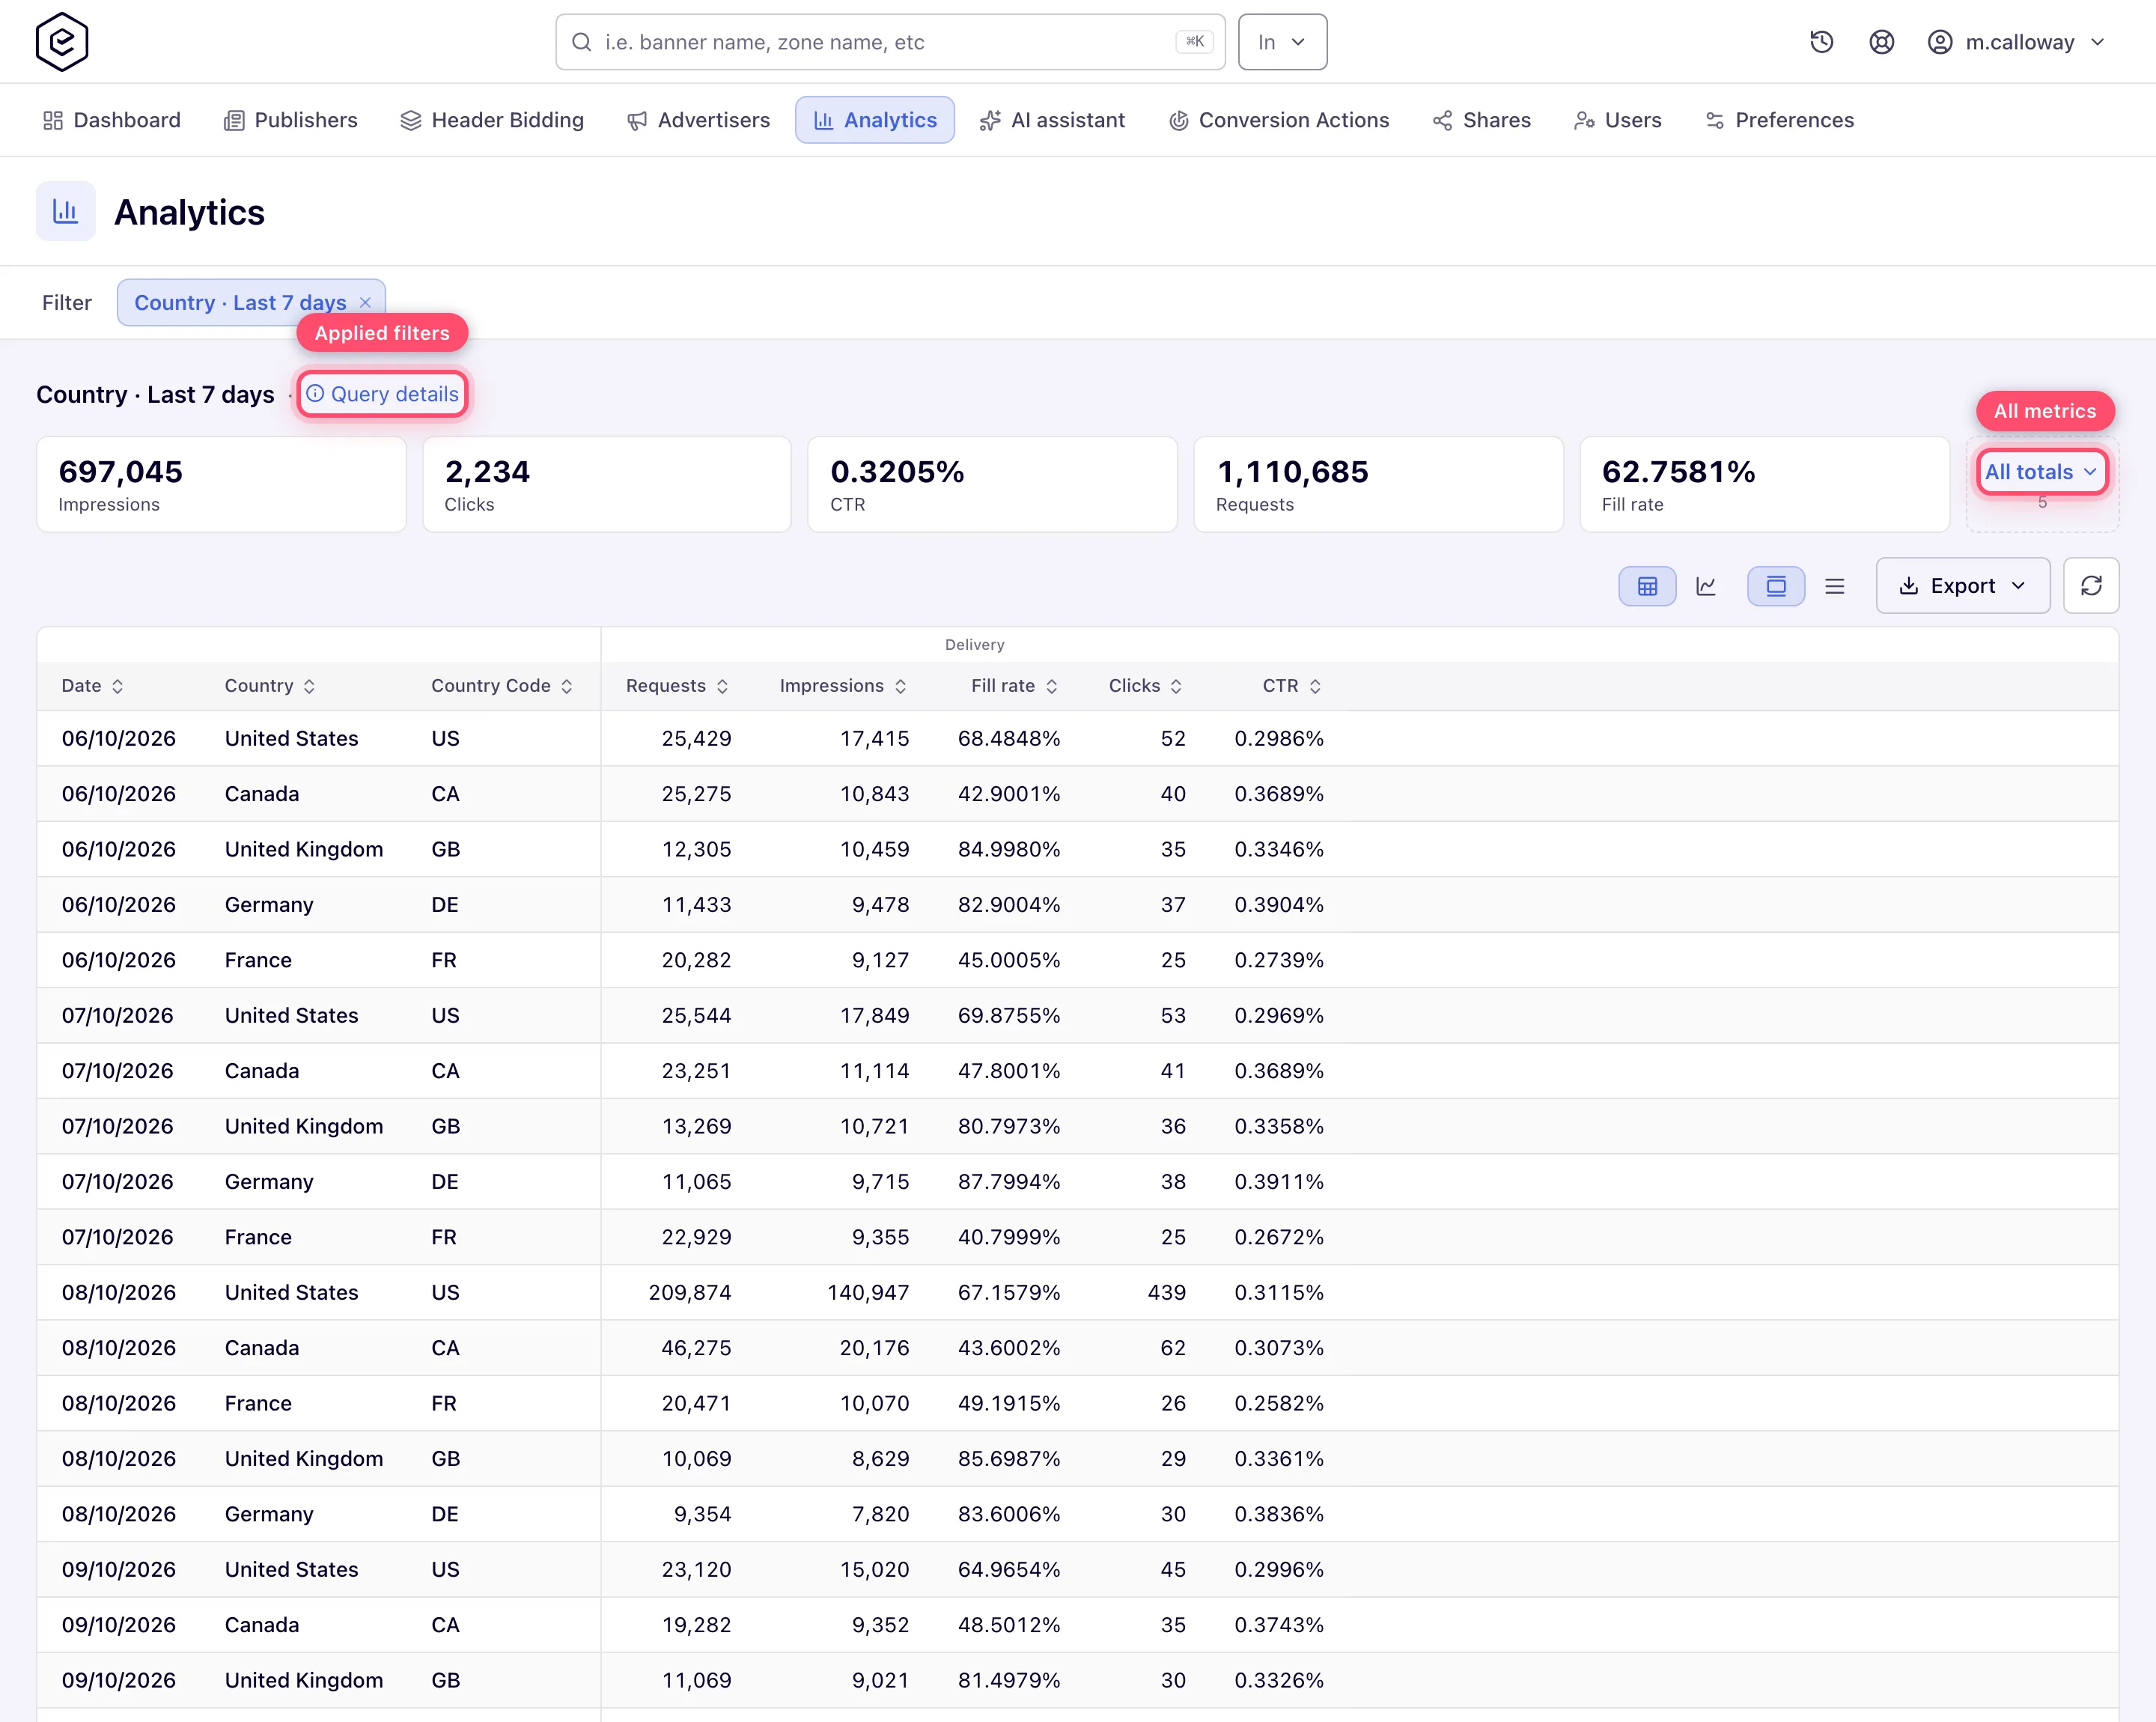
Task: Click the hexagon app logo
Action: [x=62, y=42]
